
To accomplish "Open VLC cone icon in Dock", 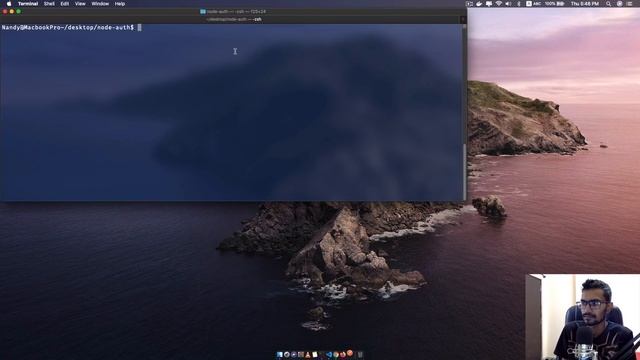I will [308, 355].
